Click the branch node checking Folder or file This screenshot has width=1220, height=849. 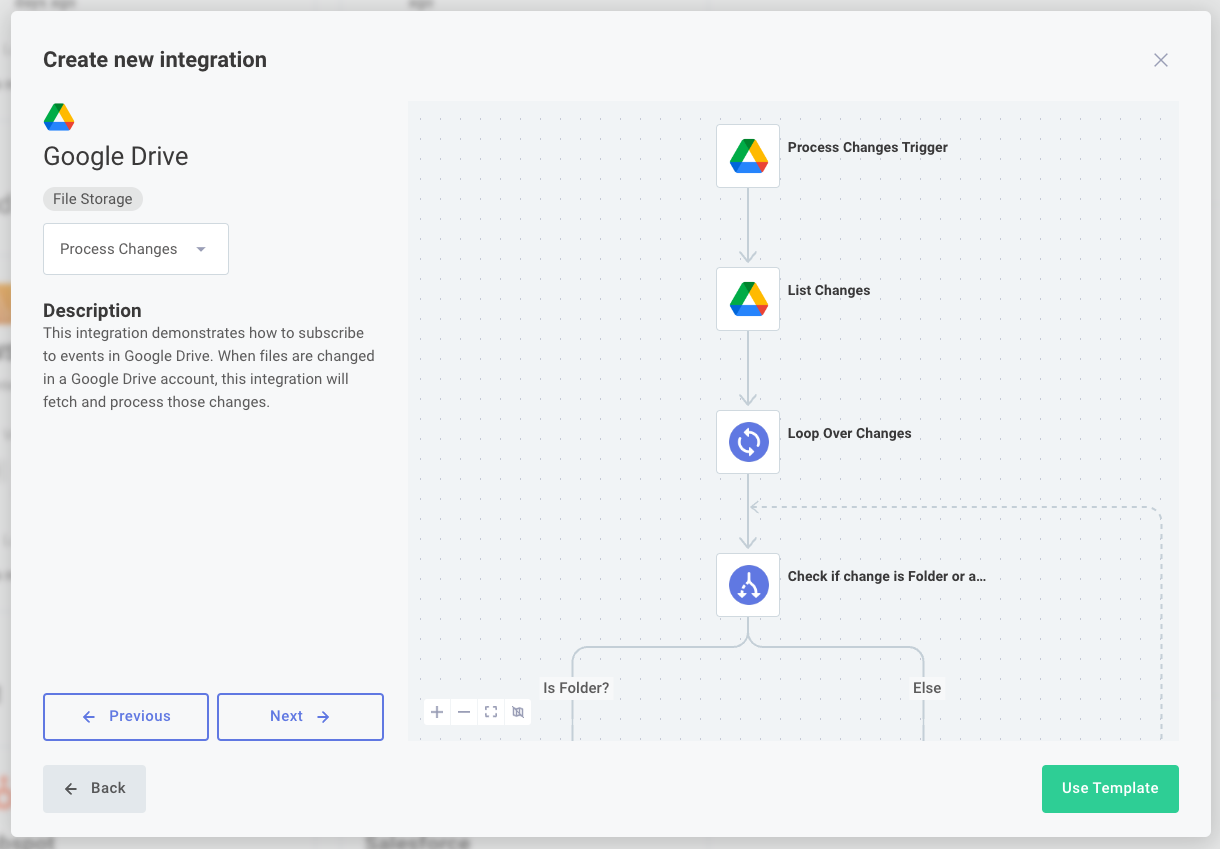tap(748, 585)
